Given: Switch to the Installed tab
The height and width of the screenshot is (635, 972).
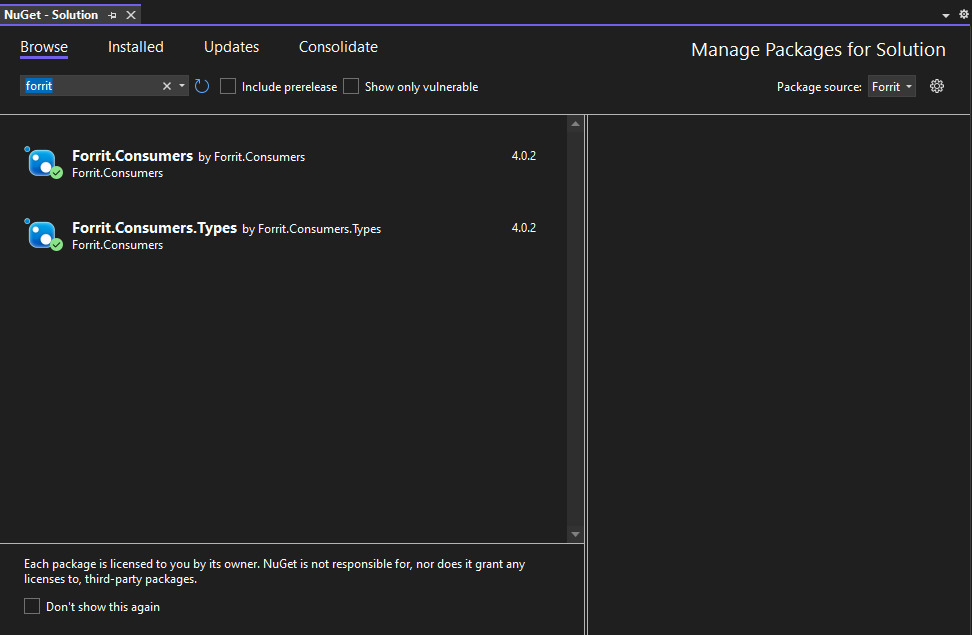Looking at the screenshot, I should point(135,47).
